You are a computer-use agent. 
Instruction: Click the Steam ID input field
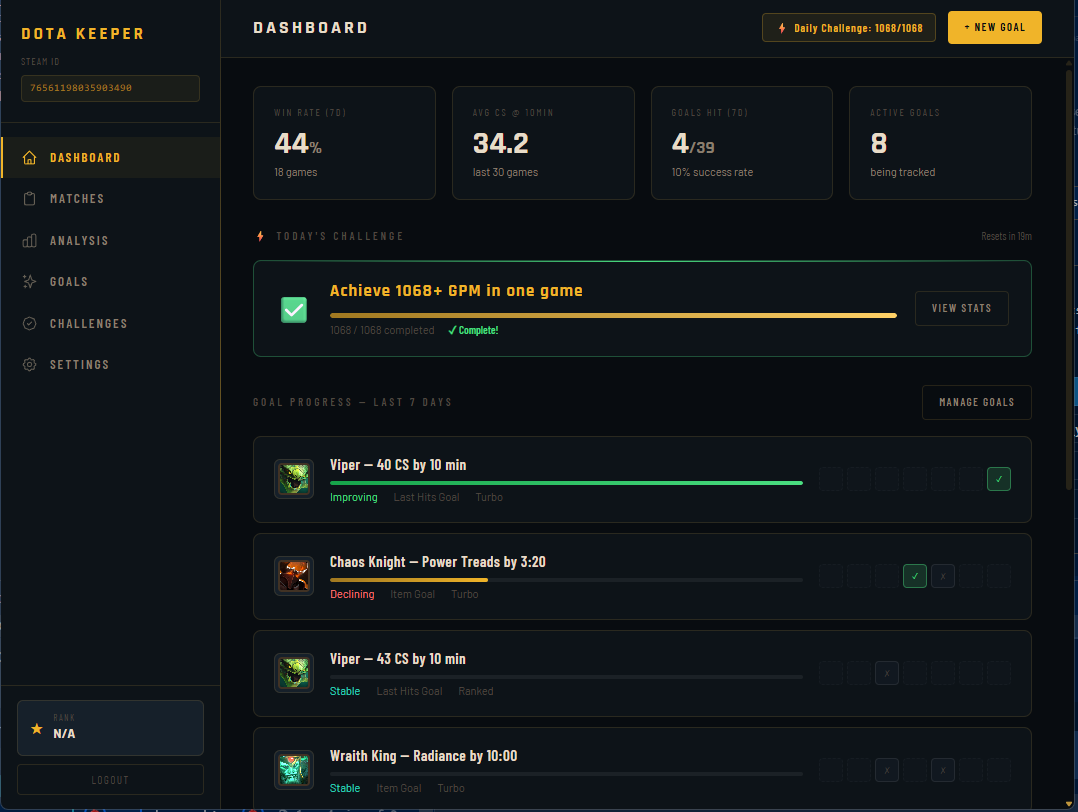tap(110, 88)
